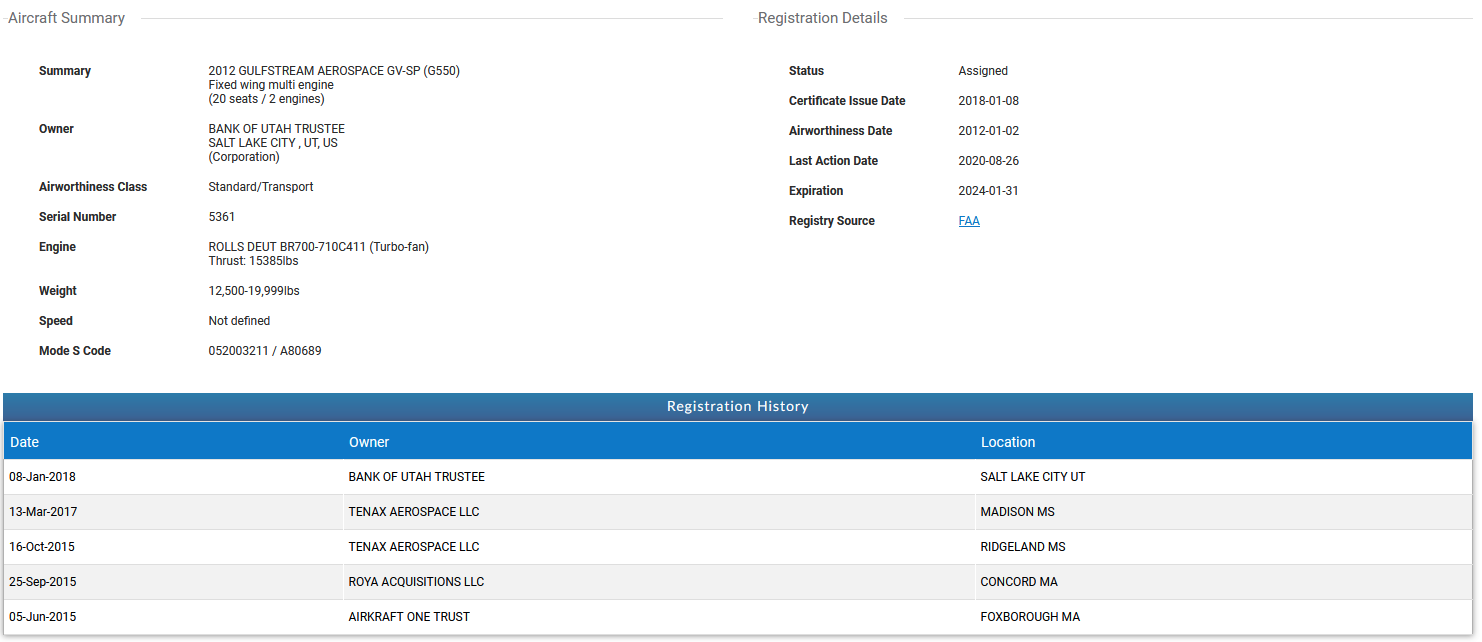Click the Registration Details section heading

(823, 18)
